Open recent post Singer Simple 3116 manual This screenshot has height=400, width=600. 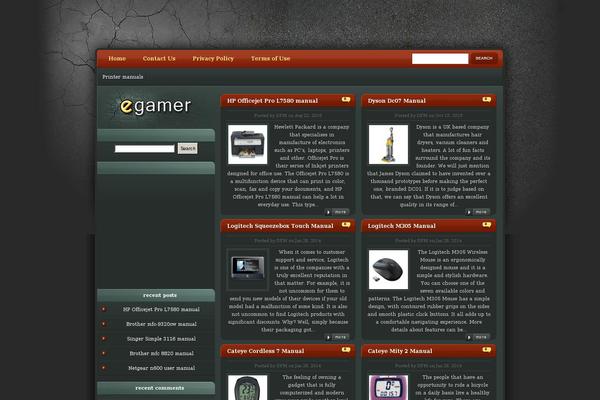[x=161, y=339]
